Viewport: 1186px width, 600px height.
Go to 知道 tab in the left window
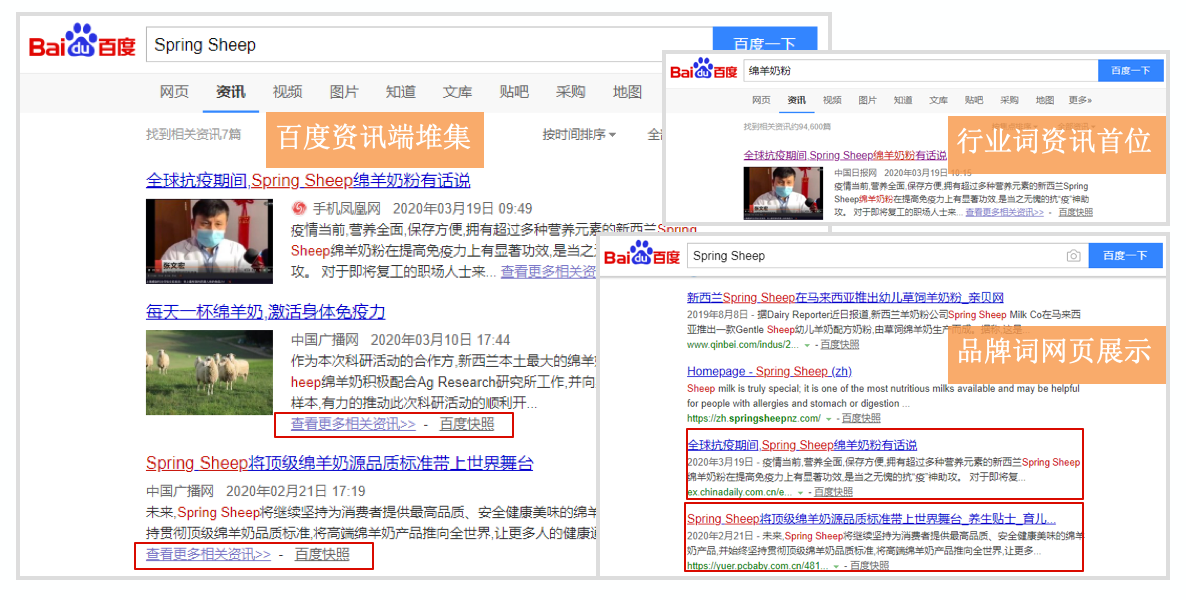(x=401, y=92)
